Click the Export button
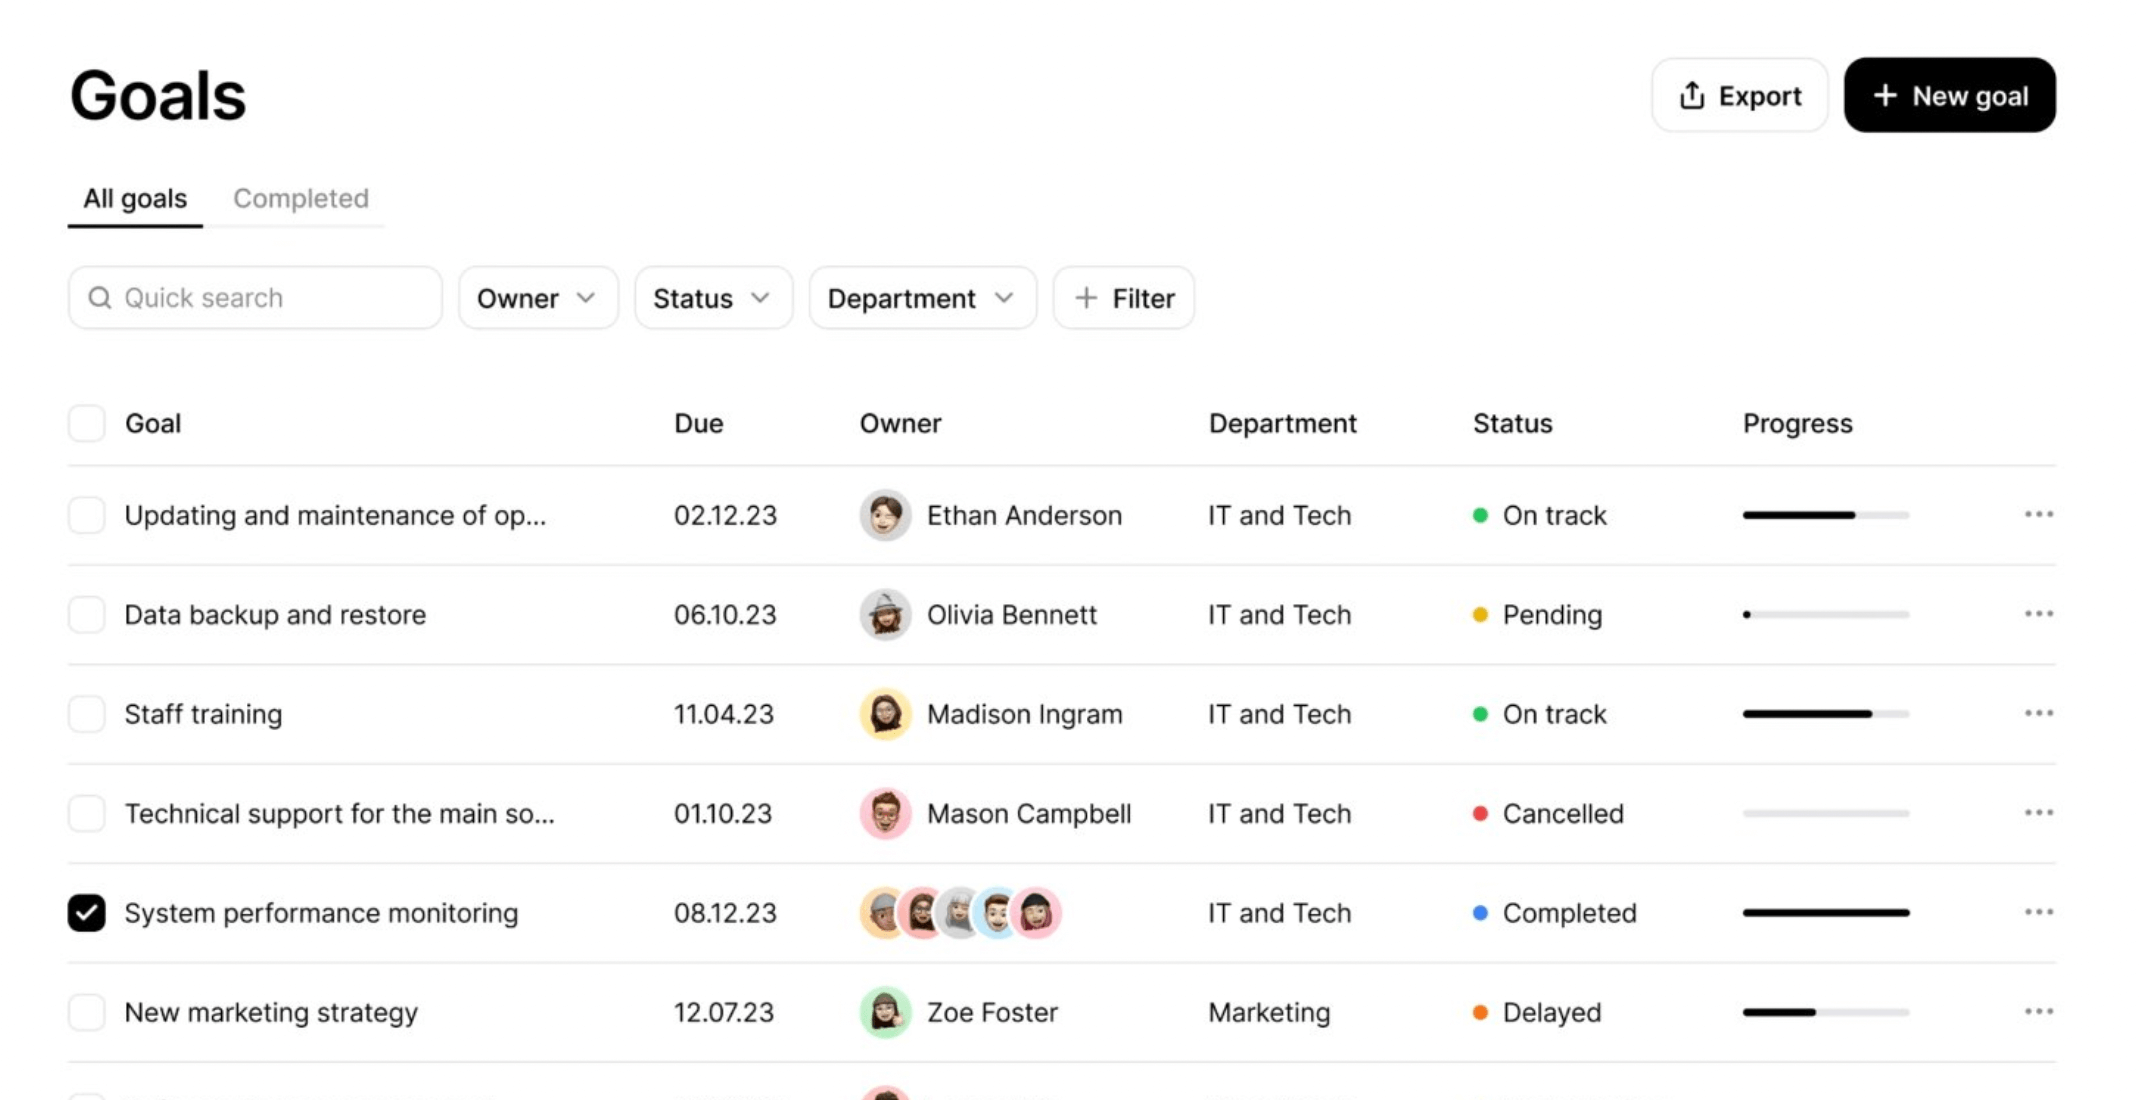Screen dimensions: 2140x1100 pyautogui.click(x=1739, y=96)
